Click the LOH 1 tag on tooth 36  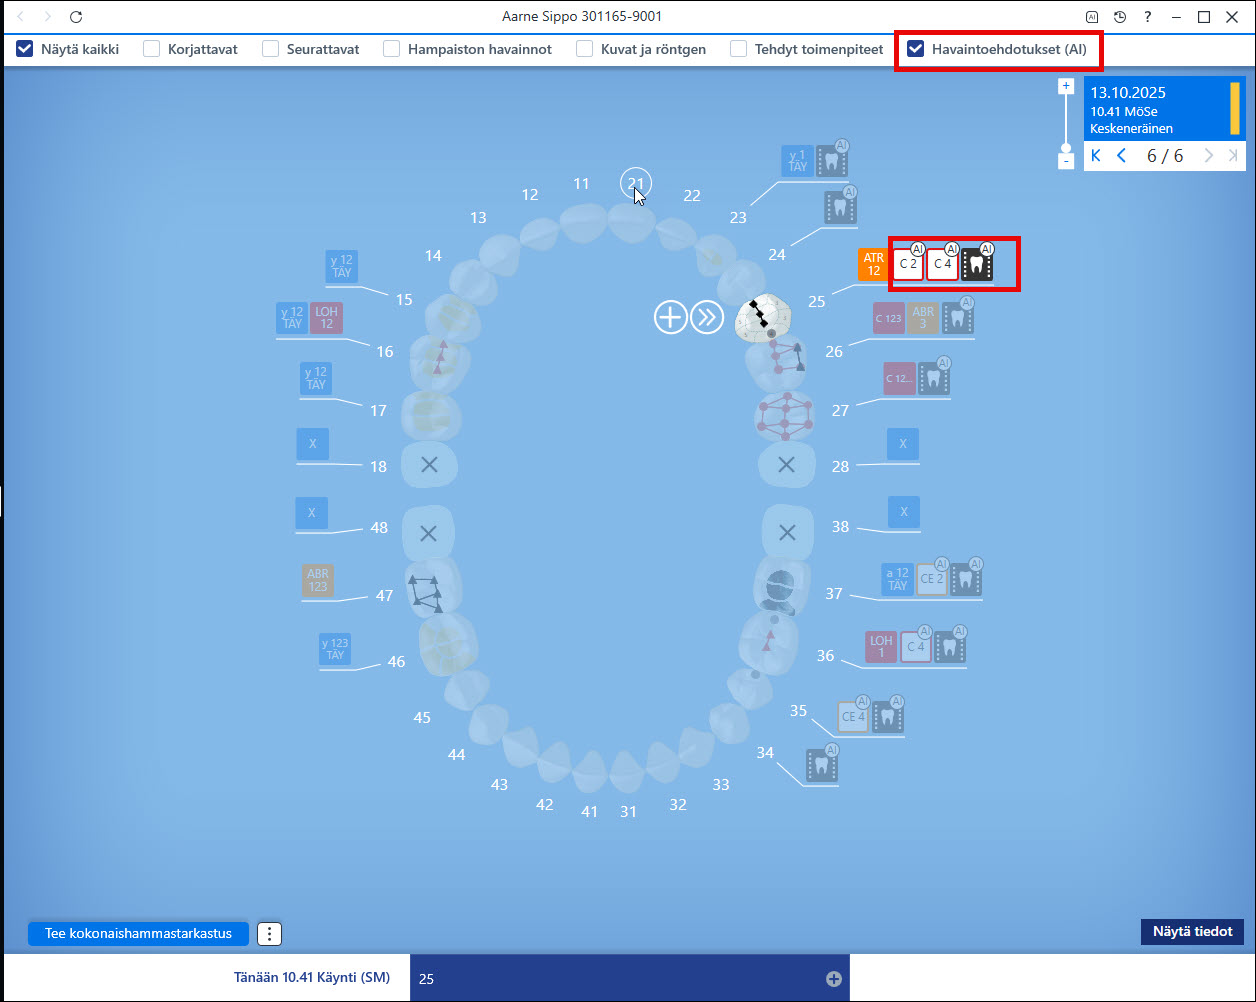click(881, 647)
